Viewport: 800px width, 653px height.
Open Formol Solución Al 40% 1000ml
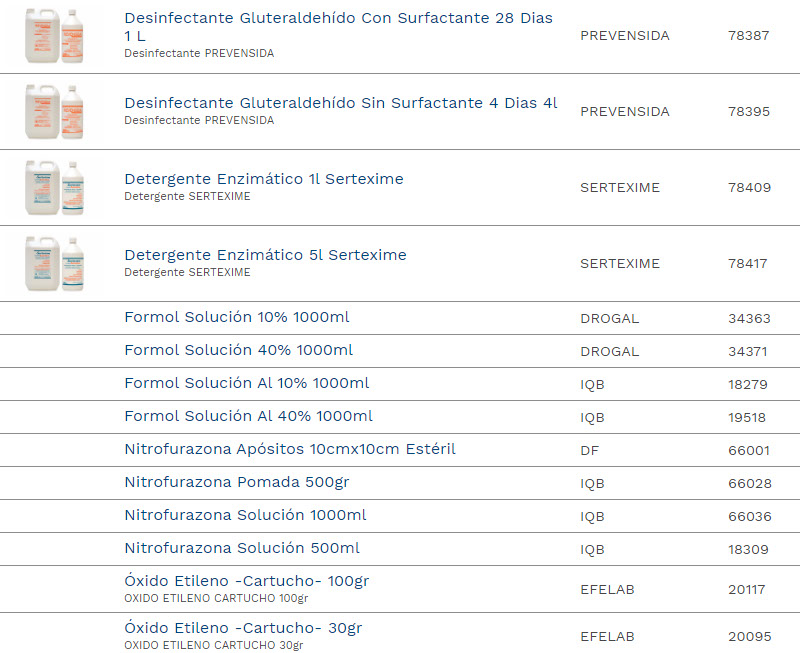(248, 416)
